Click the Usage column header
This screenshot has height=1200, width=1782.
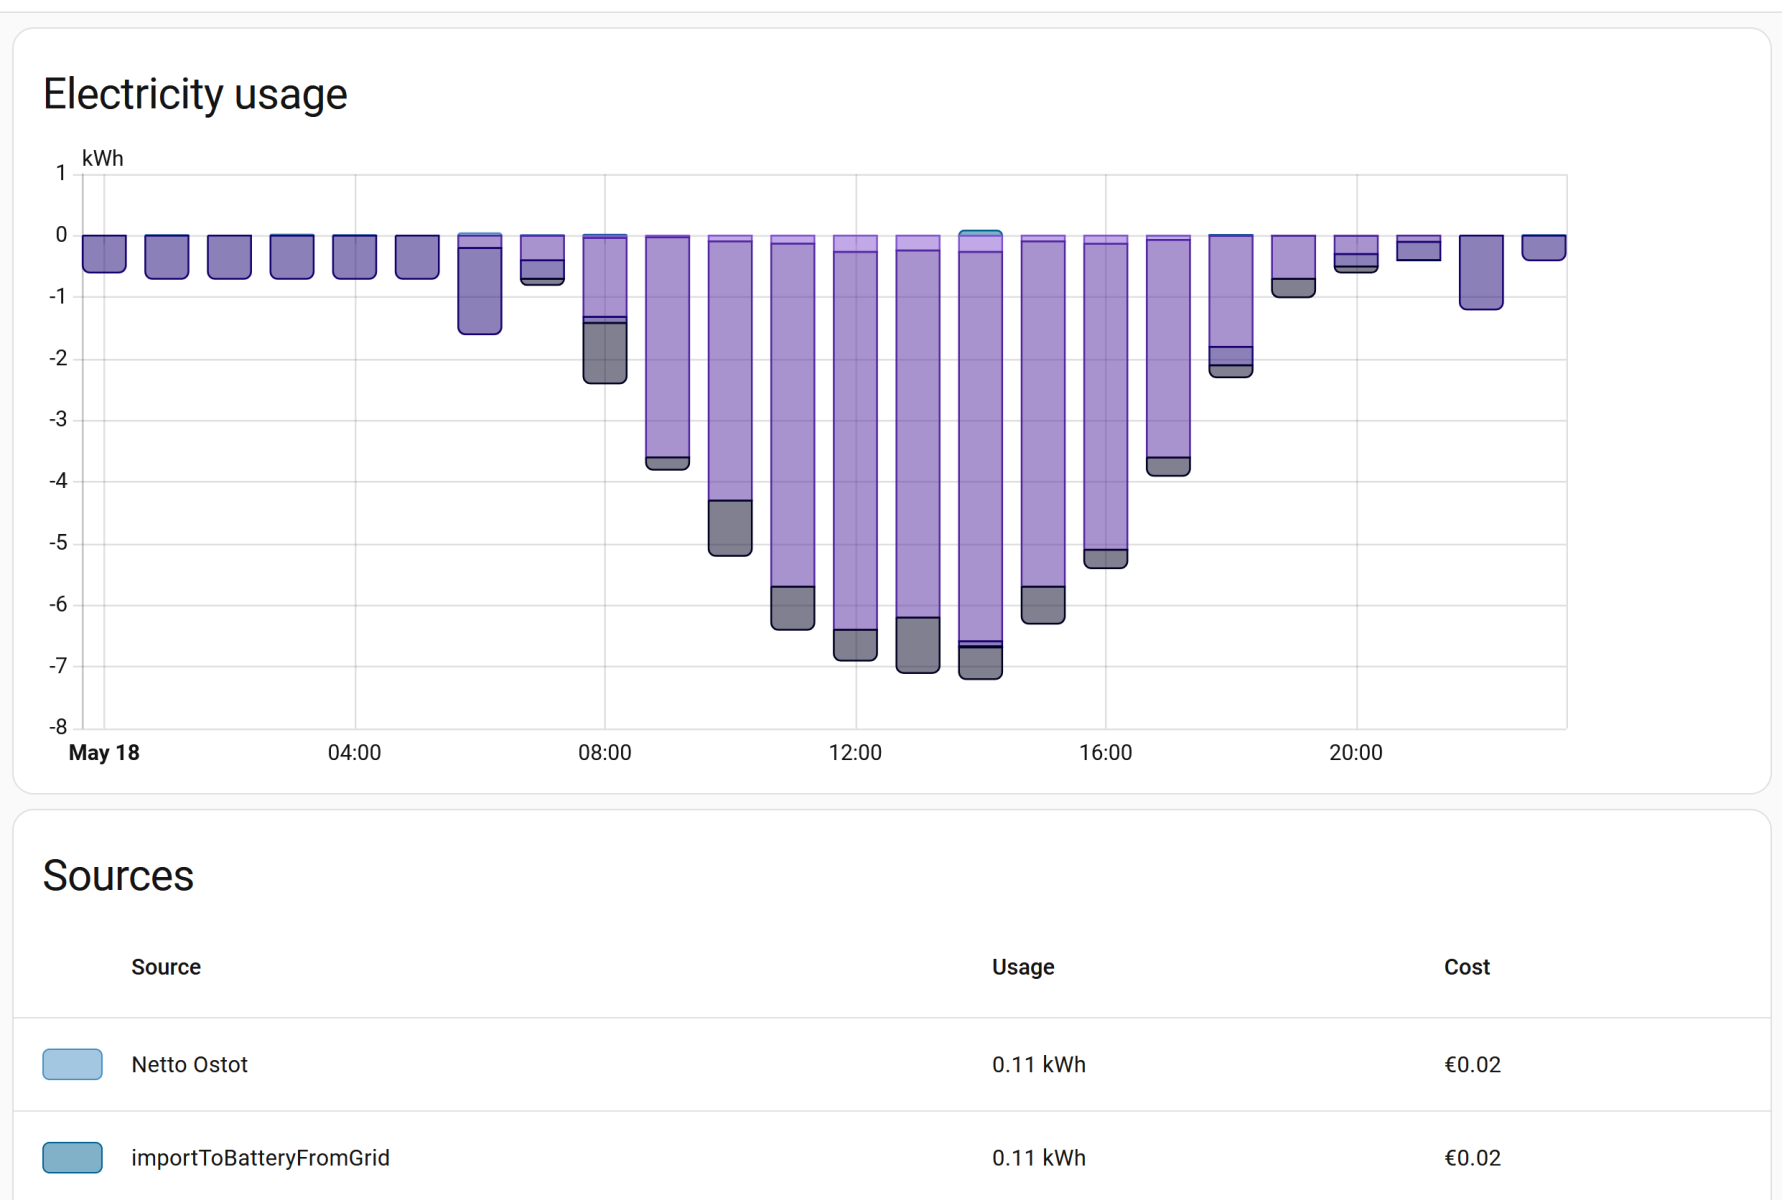coord(1023,967)
